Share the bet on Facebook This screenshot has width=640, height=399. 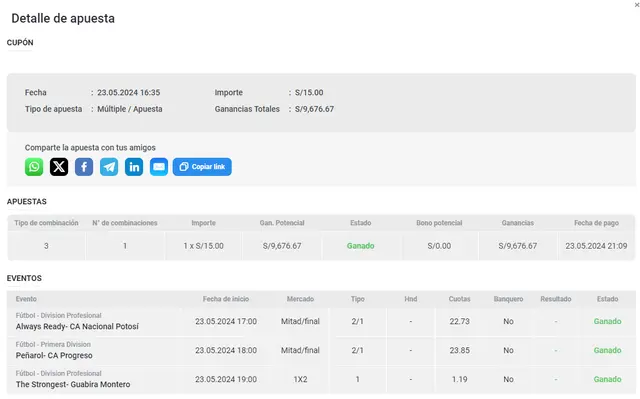84,167
